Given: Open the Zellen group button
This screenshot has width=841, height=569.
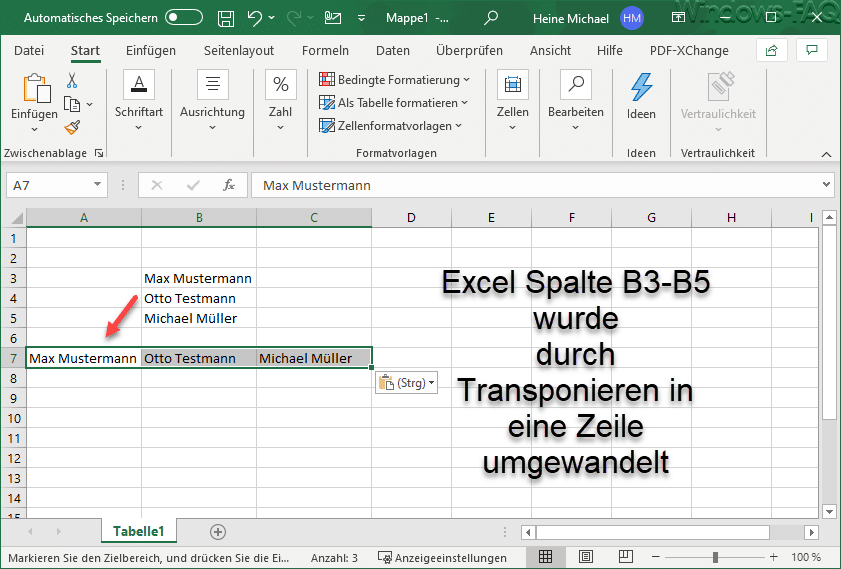Looking at the screenshot, I should coord(513,101).
